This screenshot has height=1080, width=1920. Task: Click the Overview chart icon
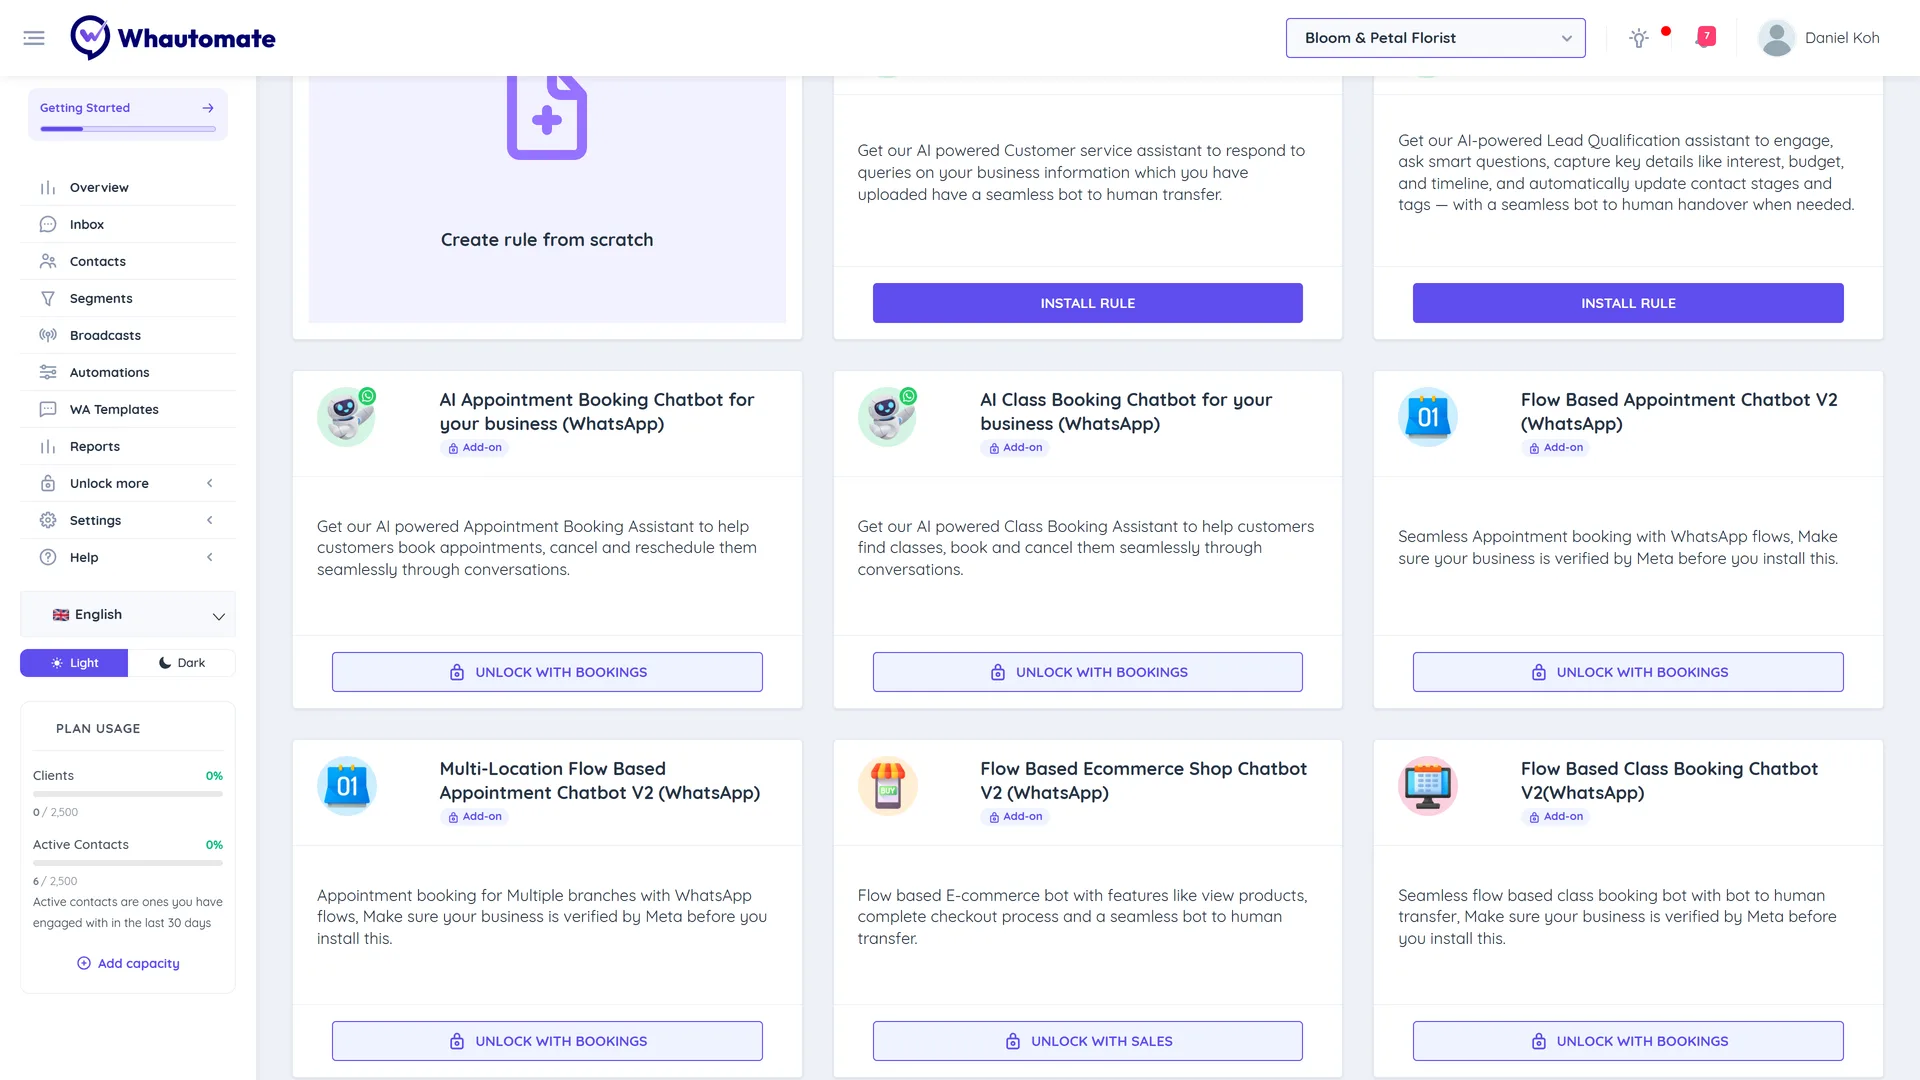(48, 188)
